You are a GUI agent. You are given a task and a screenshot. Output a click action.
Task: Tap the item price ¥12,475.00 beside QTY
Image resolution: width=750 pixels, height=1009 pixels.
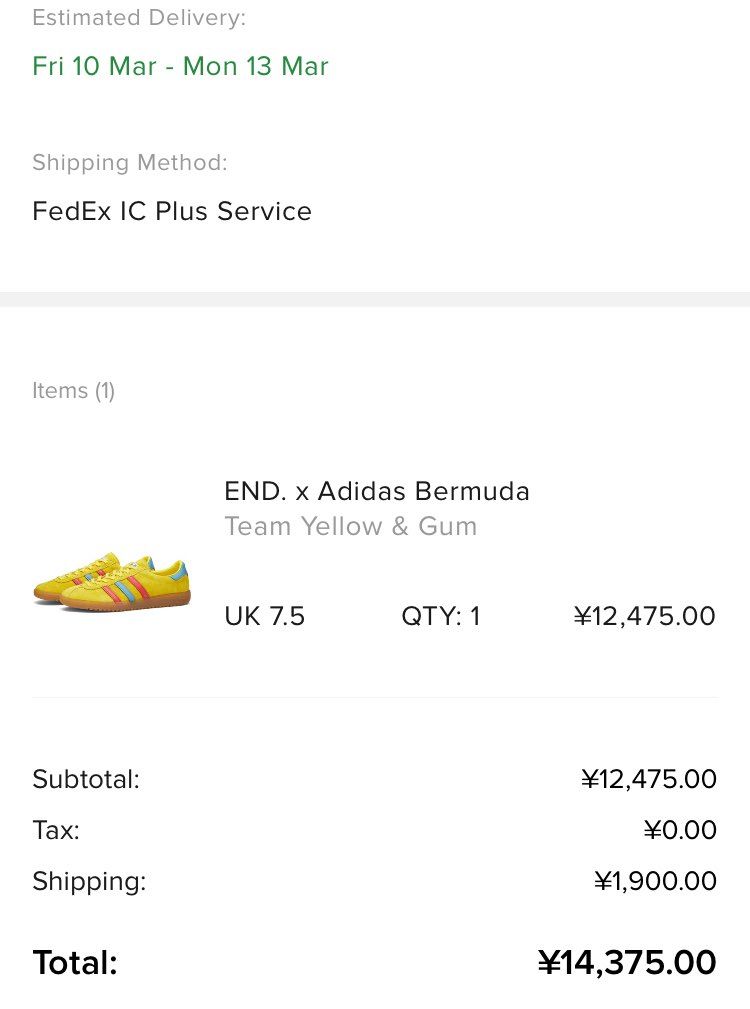coord(644,616)
